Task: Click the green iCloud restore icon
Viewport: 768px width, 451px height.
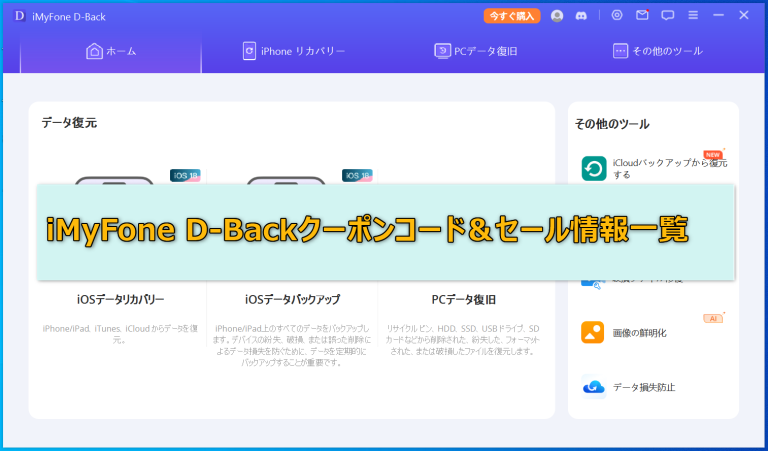Action: (594, 168)
